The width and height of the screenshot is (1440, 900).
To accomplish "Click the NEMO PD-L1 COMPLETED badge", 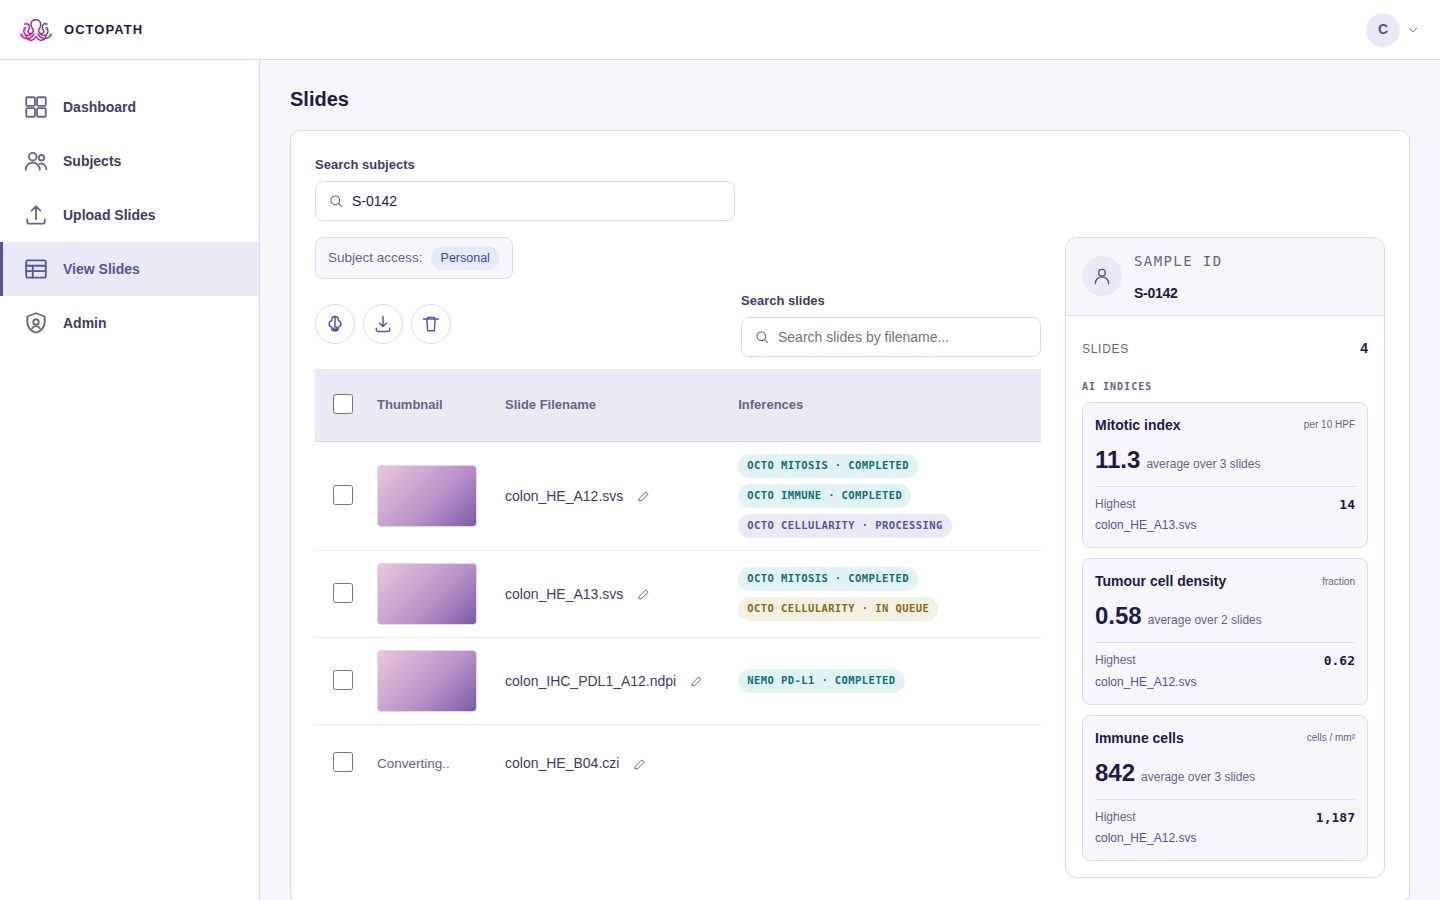I will [x=821, y=680].
